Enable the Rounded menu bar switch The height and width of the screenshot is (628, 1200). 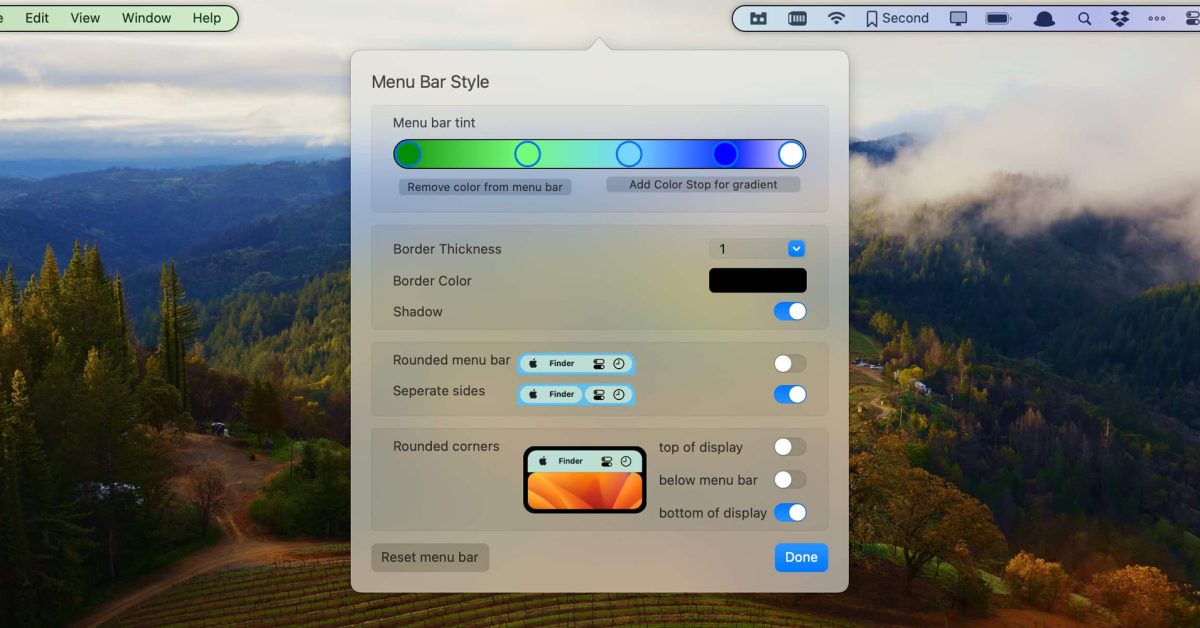[x=789, y=363]
